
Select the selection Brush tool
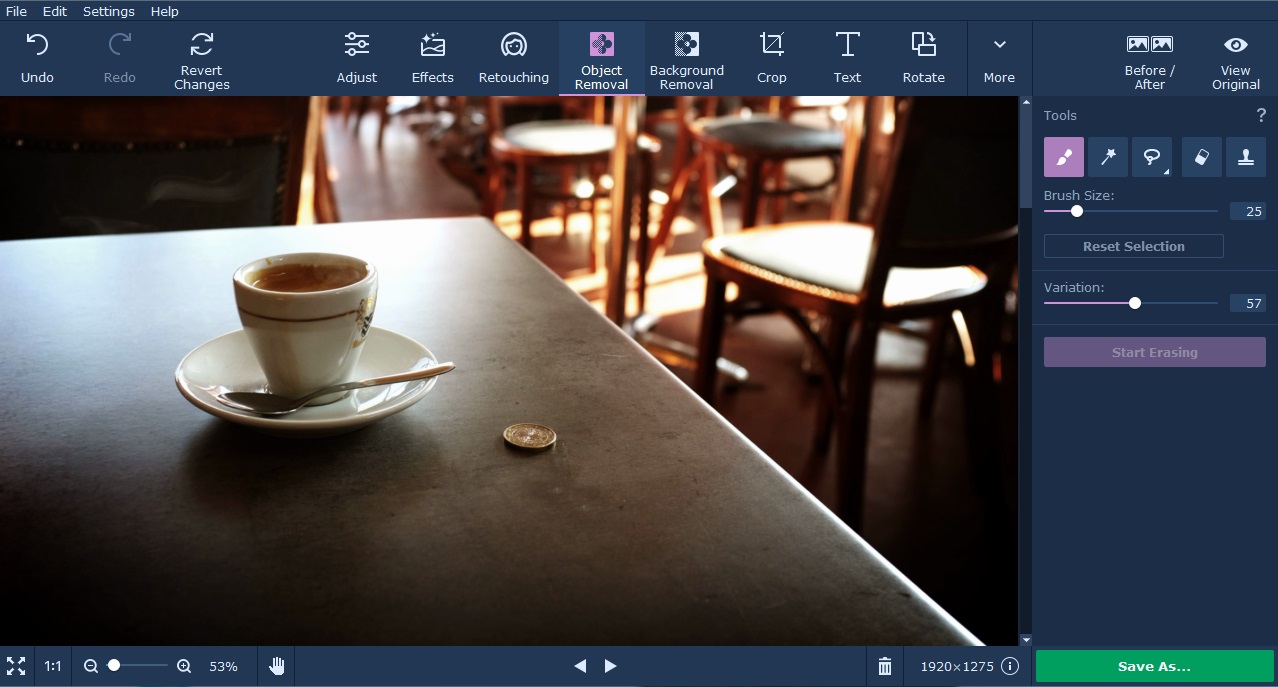point(1064,157)
